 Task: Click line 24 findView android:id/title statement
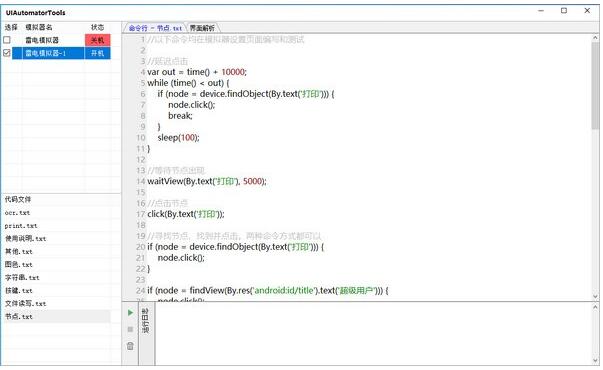[x=268, y=290]
